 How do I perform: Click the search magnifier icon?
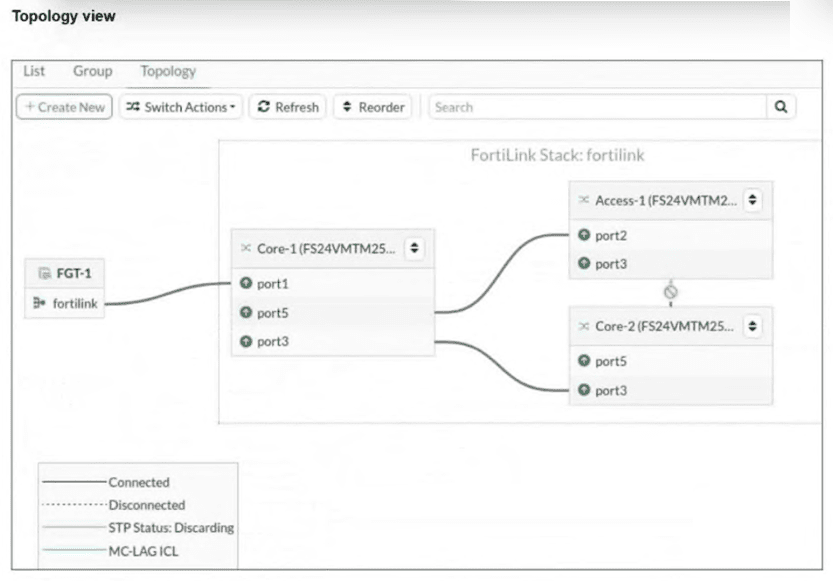click(780, 107)
